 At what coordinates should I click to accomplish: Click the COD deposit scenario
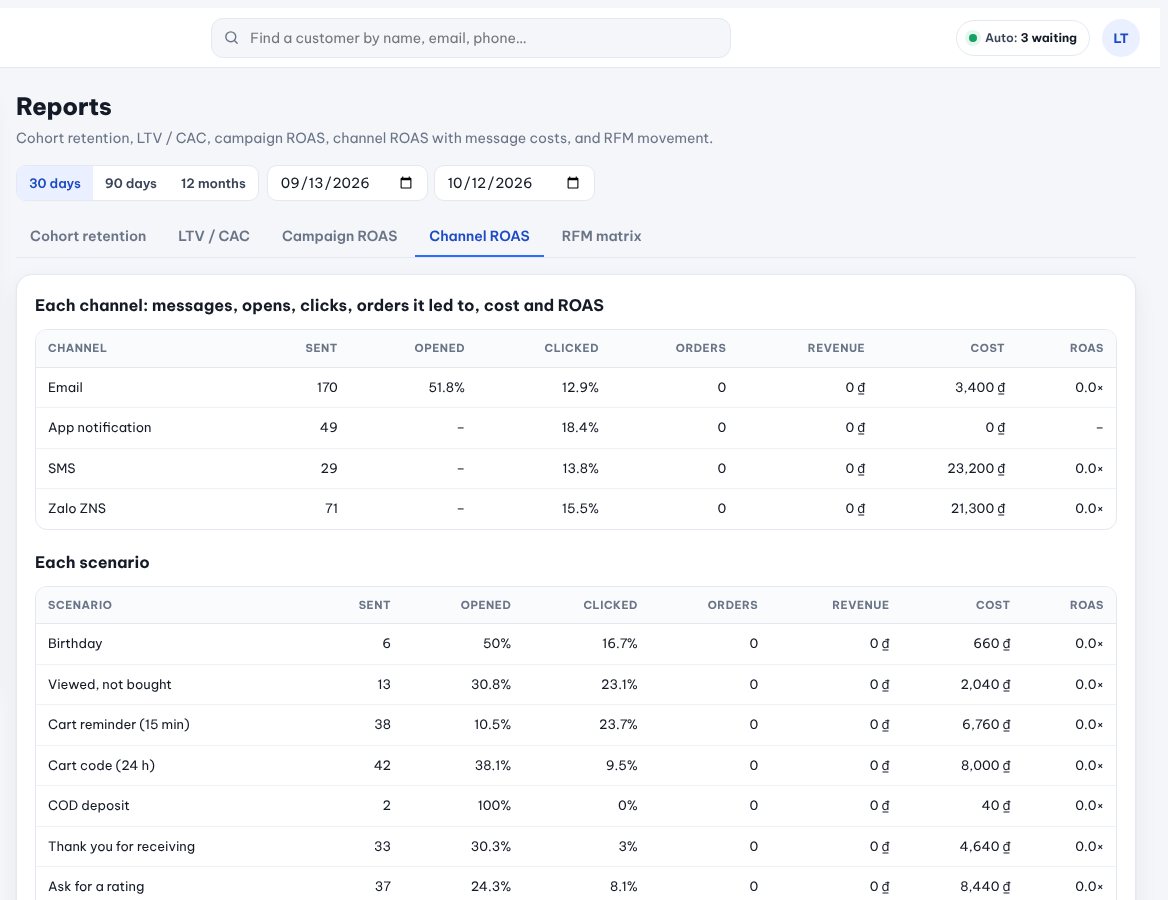(x=89, y=806)
